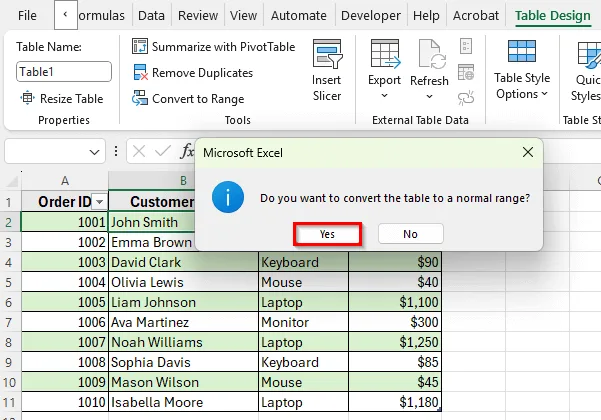Click the Open in Browser icon
Viewport: 601px width, 420px height.
click(x=466, y=72)
